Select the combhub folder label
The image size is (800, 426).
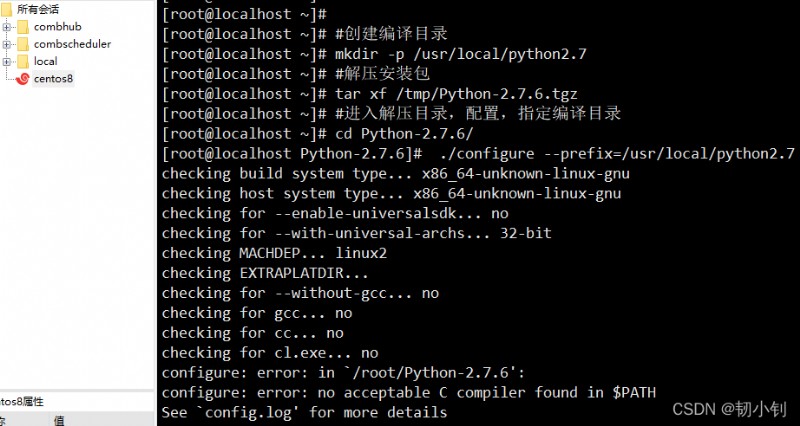(x=58, y=27)
